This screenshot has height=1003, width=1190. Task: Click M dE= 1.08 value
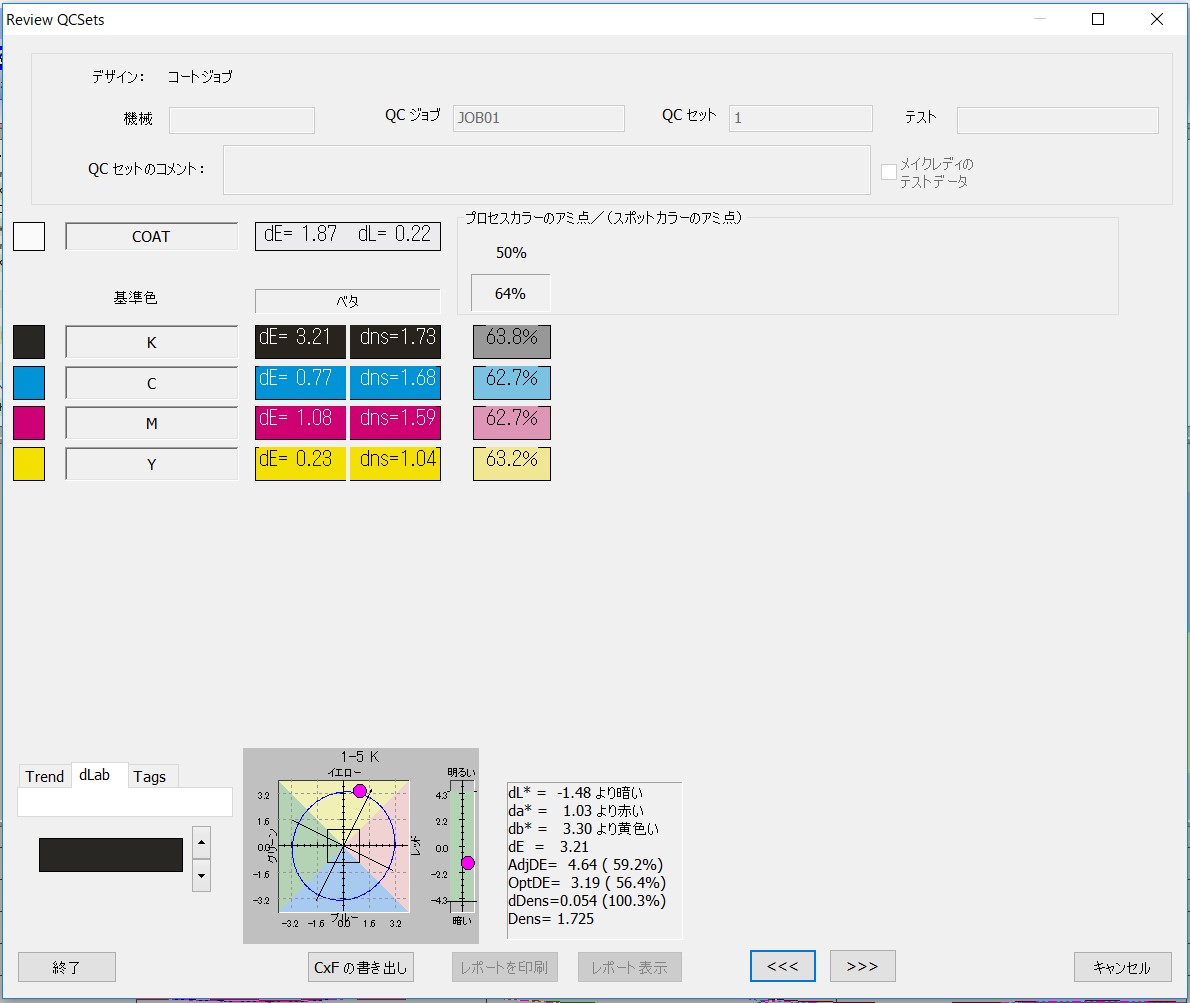coord(301,423)
